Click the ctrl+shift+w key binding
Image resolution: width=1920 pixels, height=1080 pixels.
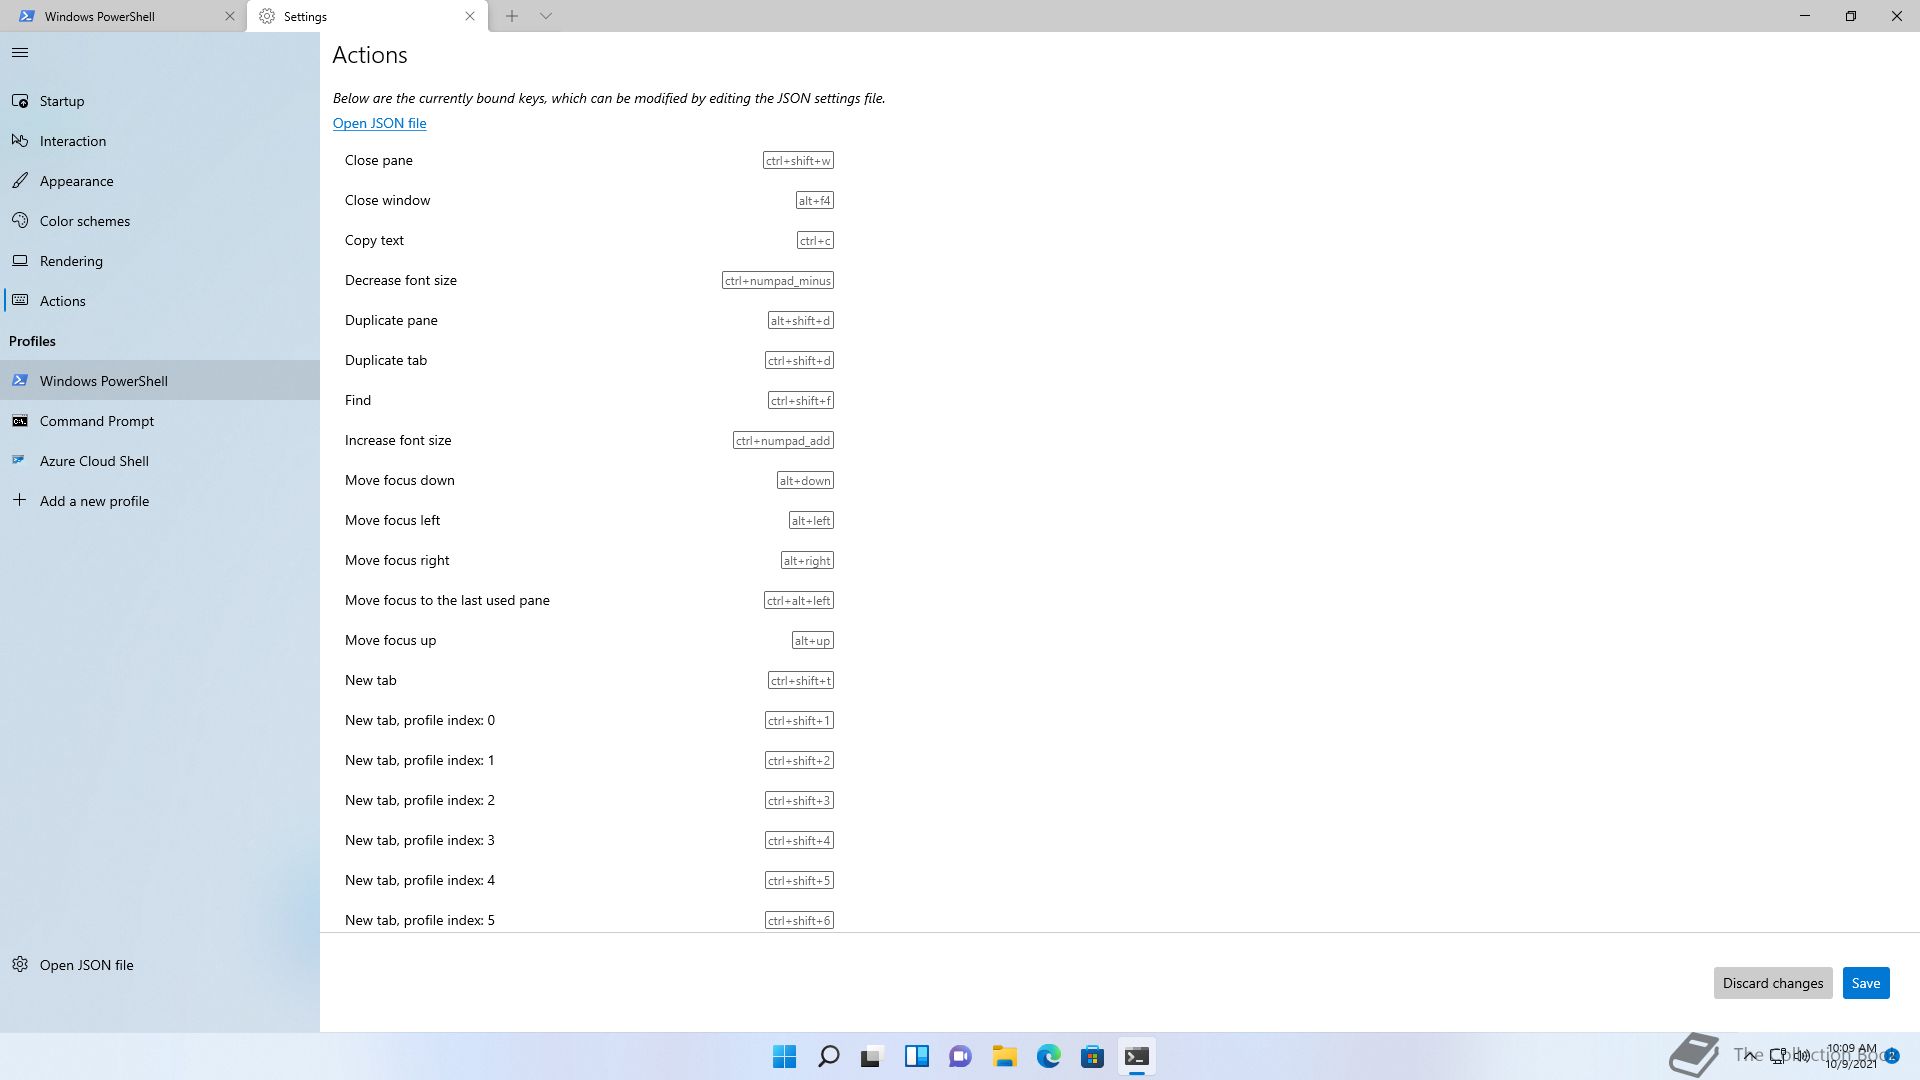(x=798, y=160)
